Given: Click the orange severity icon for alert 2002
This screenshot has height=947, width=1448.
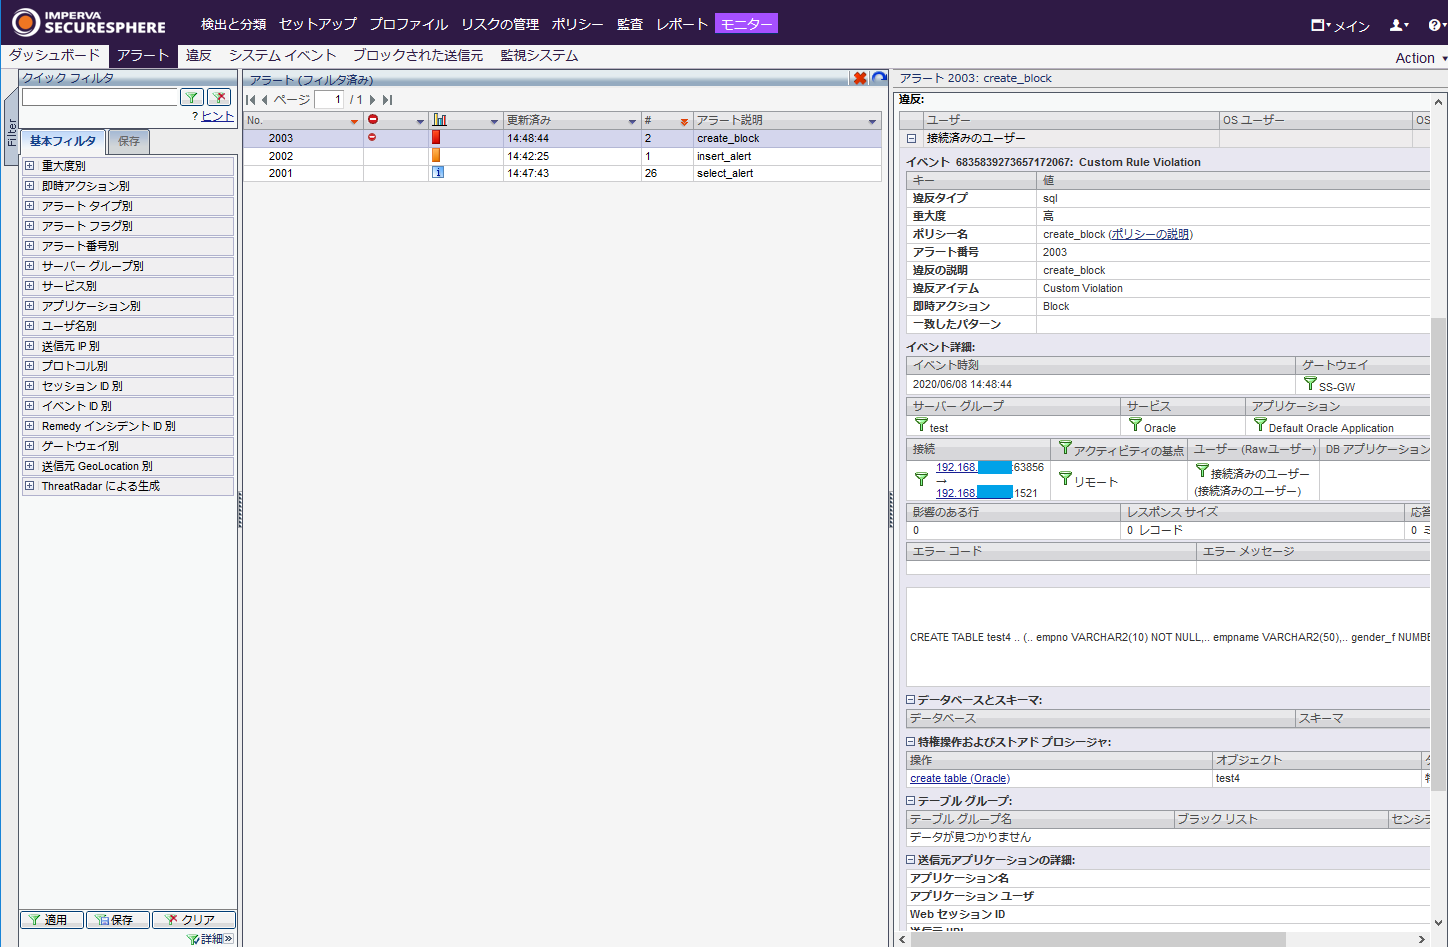Looking at the screenshot, I should click(x=436, y=155).
